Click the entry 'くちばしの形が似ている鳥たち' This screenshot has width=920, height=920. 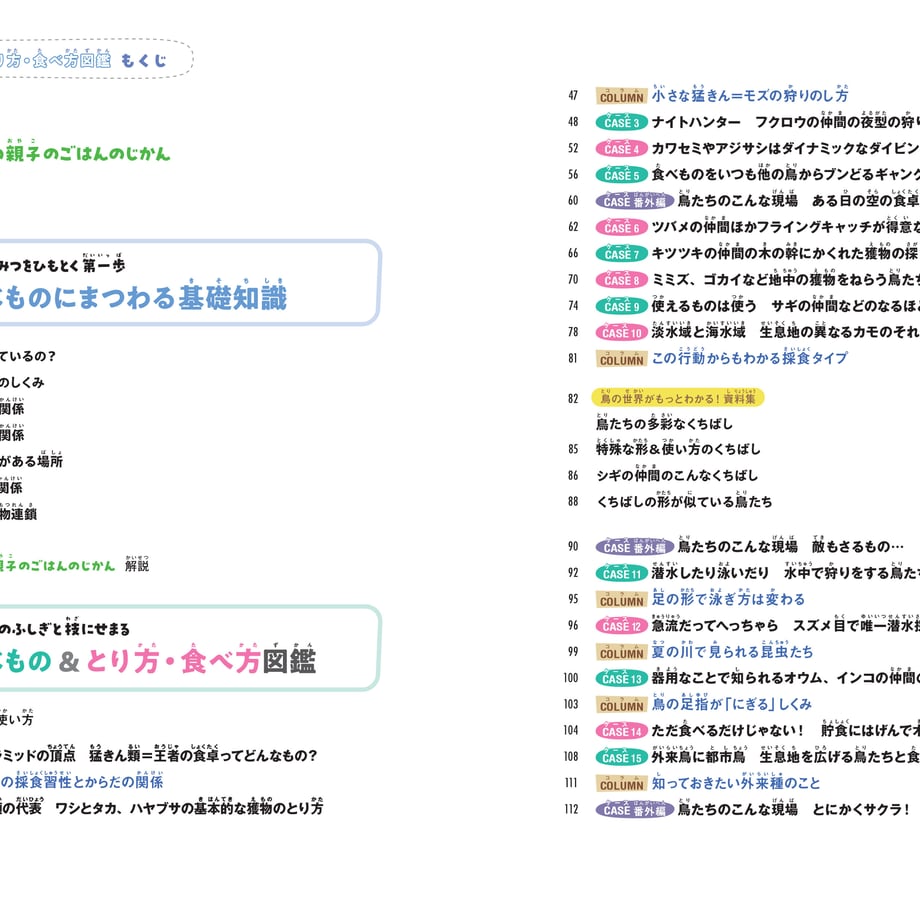[x=684, y=502]
